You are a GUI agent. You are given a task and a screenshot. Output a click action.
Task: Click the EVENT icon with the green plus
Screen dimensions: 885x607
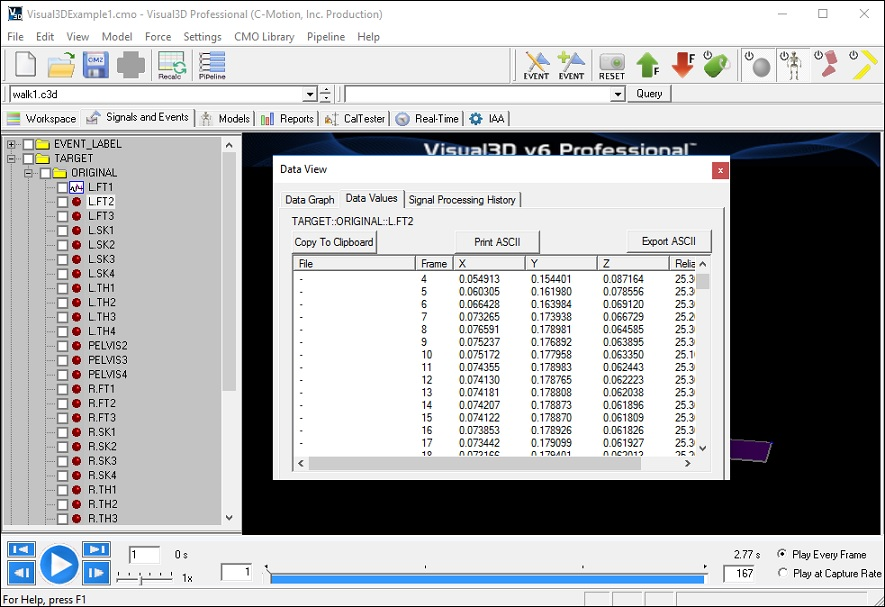pos(571,65)
